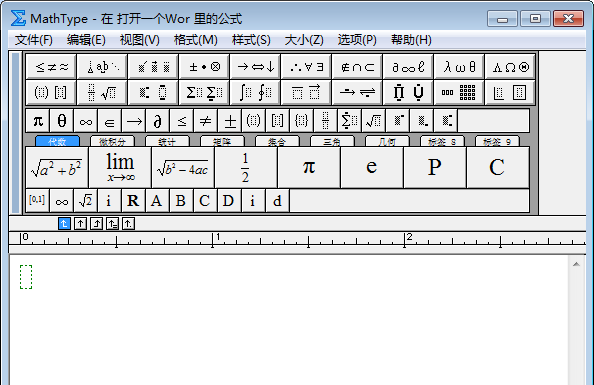Insert the → arrow from small bar
Image resolution: width=594 pixels, height=385 pixels.
click(x=134, y=121)
